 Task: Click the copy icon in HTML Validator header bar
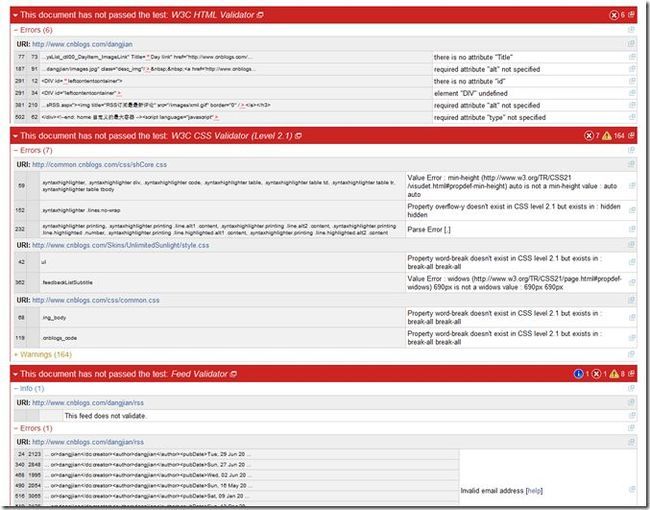click(631, 15)
